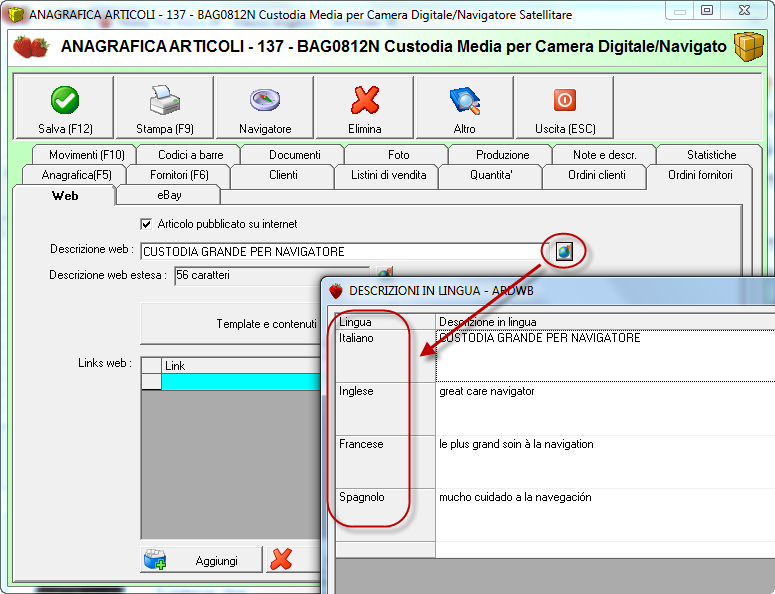Click the globe icon beside Descrizione web estesa
Viewport: 775px width, 594px height.
click(x=385, y=272)
